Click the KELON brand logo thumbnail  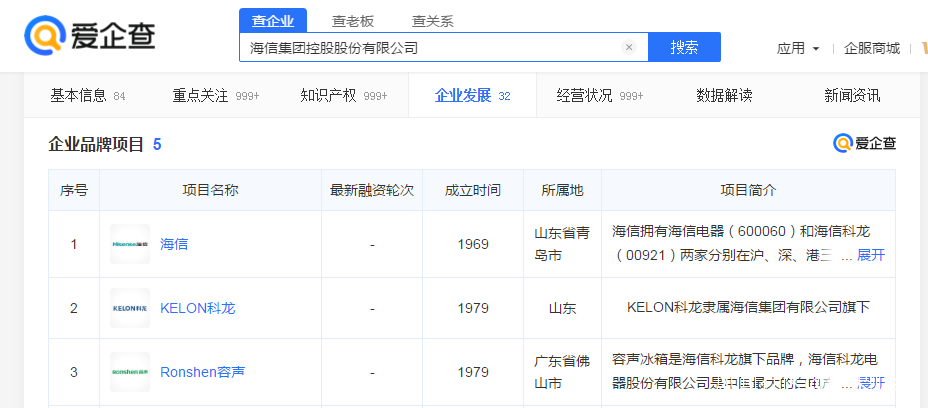130,308
